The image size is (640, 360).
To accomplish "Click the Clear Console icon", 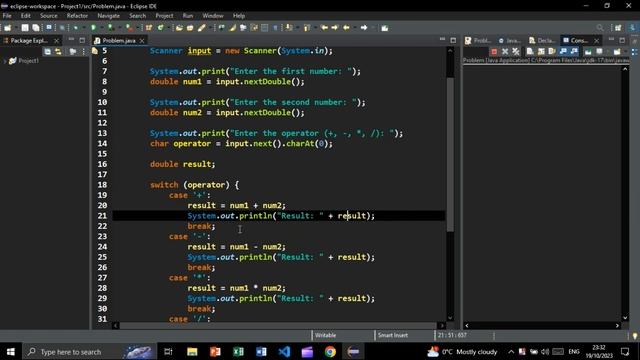I will (x=530, y=51).
